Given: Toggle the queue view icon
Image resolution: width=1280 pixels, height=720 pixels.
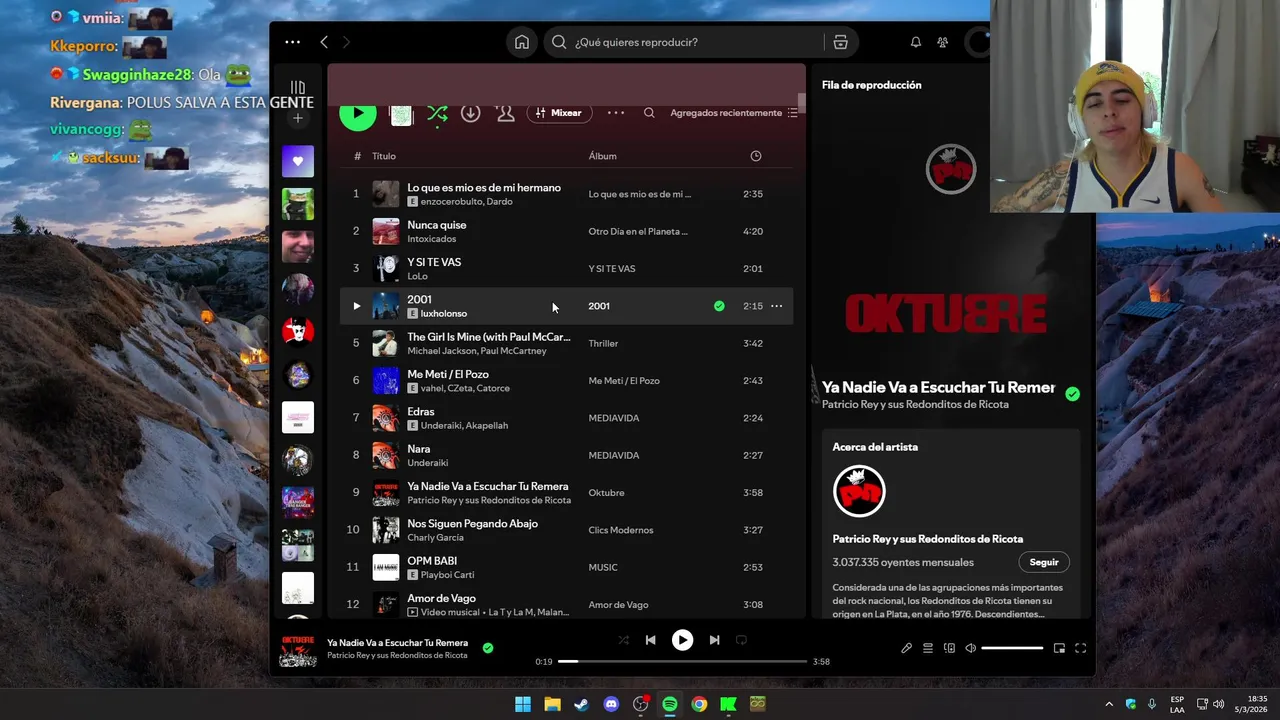Looking at the screenshot, I should click(x=928, y=648).
